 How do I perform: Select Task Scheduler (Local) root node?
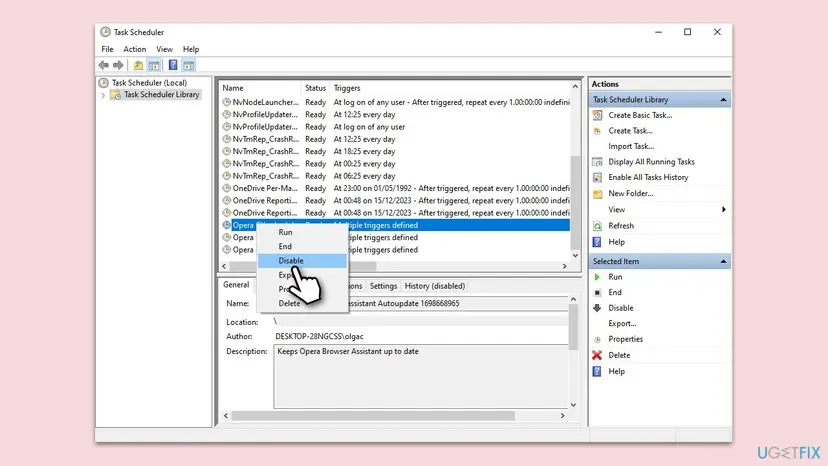[x=149, y=82]
